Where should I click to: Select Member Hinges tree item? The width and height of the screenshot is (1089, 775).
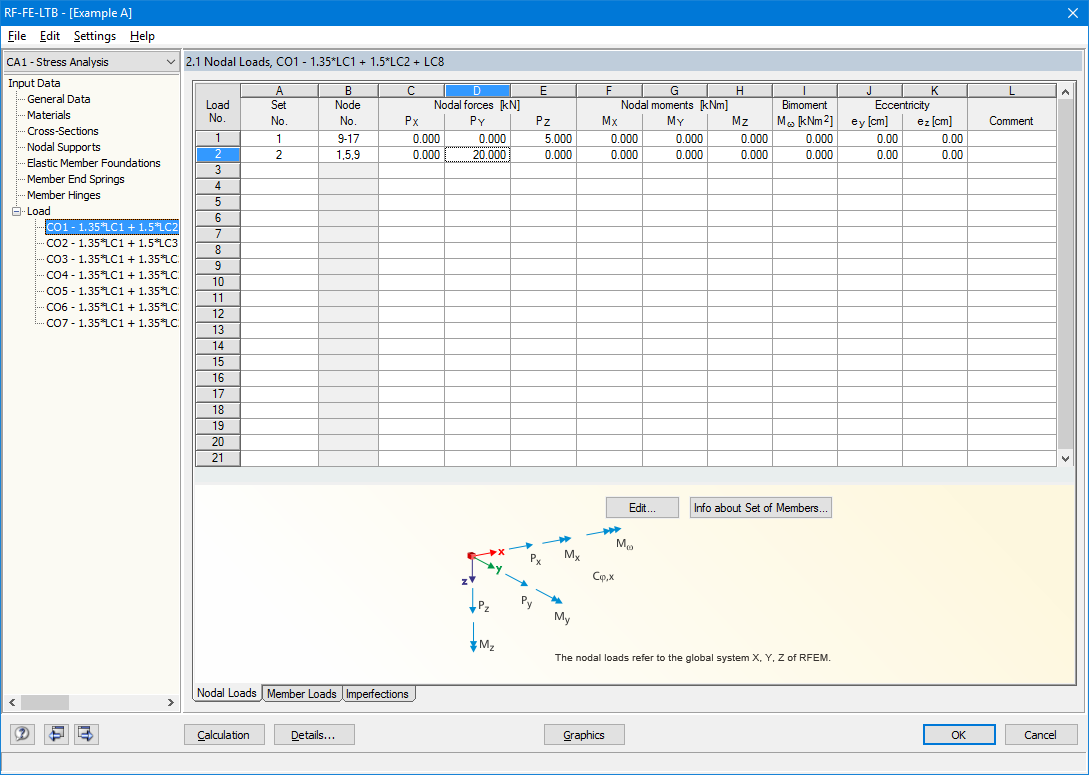(64, 195)
